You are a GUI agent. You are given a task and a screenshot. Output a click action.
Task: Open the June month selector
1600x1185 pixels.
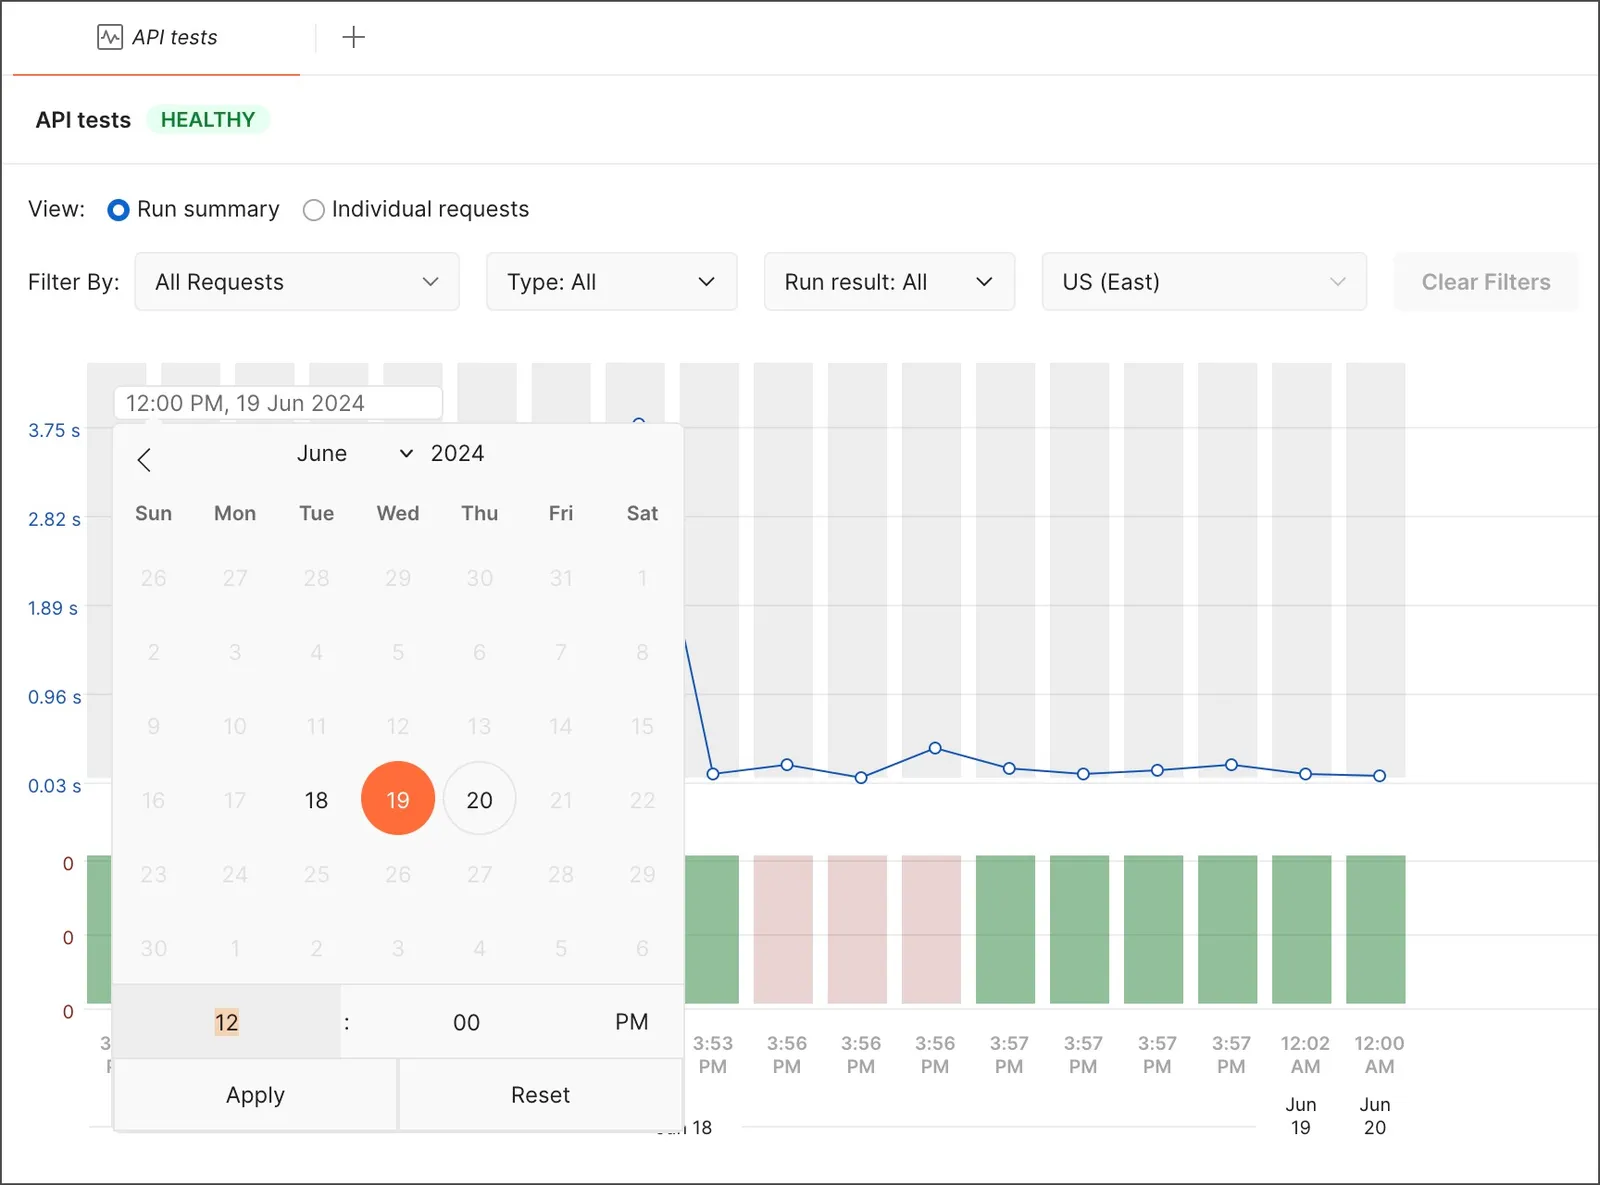[354, 454]
